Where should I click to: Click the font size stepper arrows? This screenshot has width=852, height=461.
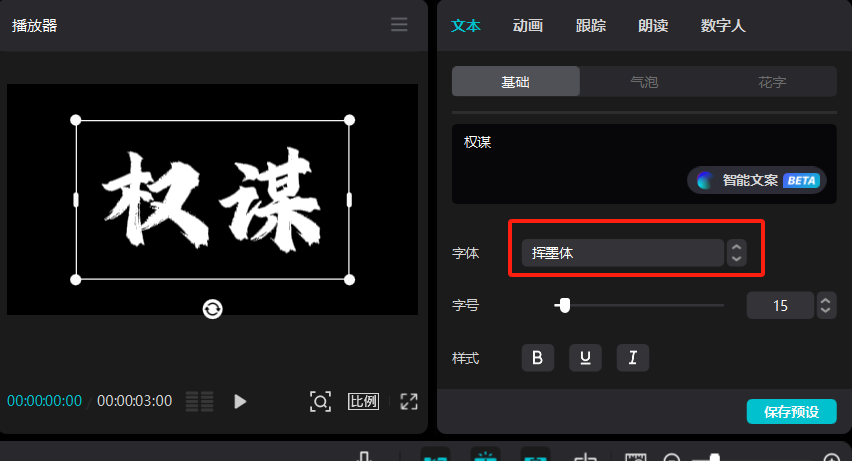[x=826, y=306]
